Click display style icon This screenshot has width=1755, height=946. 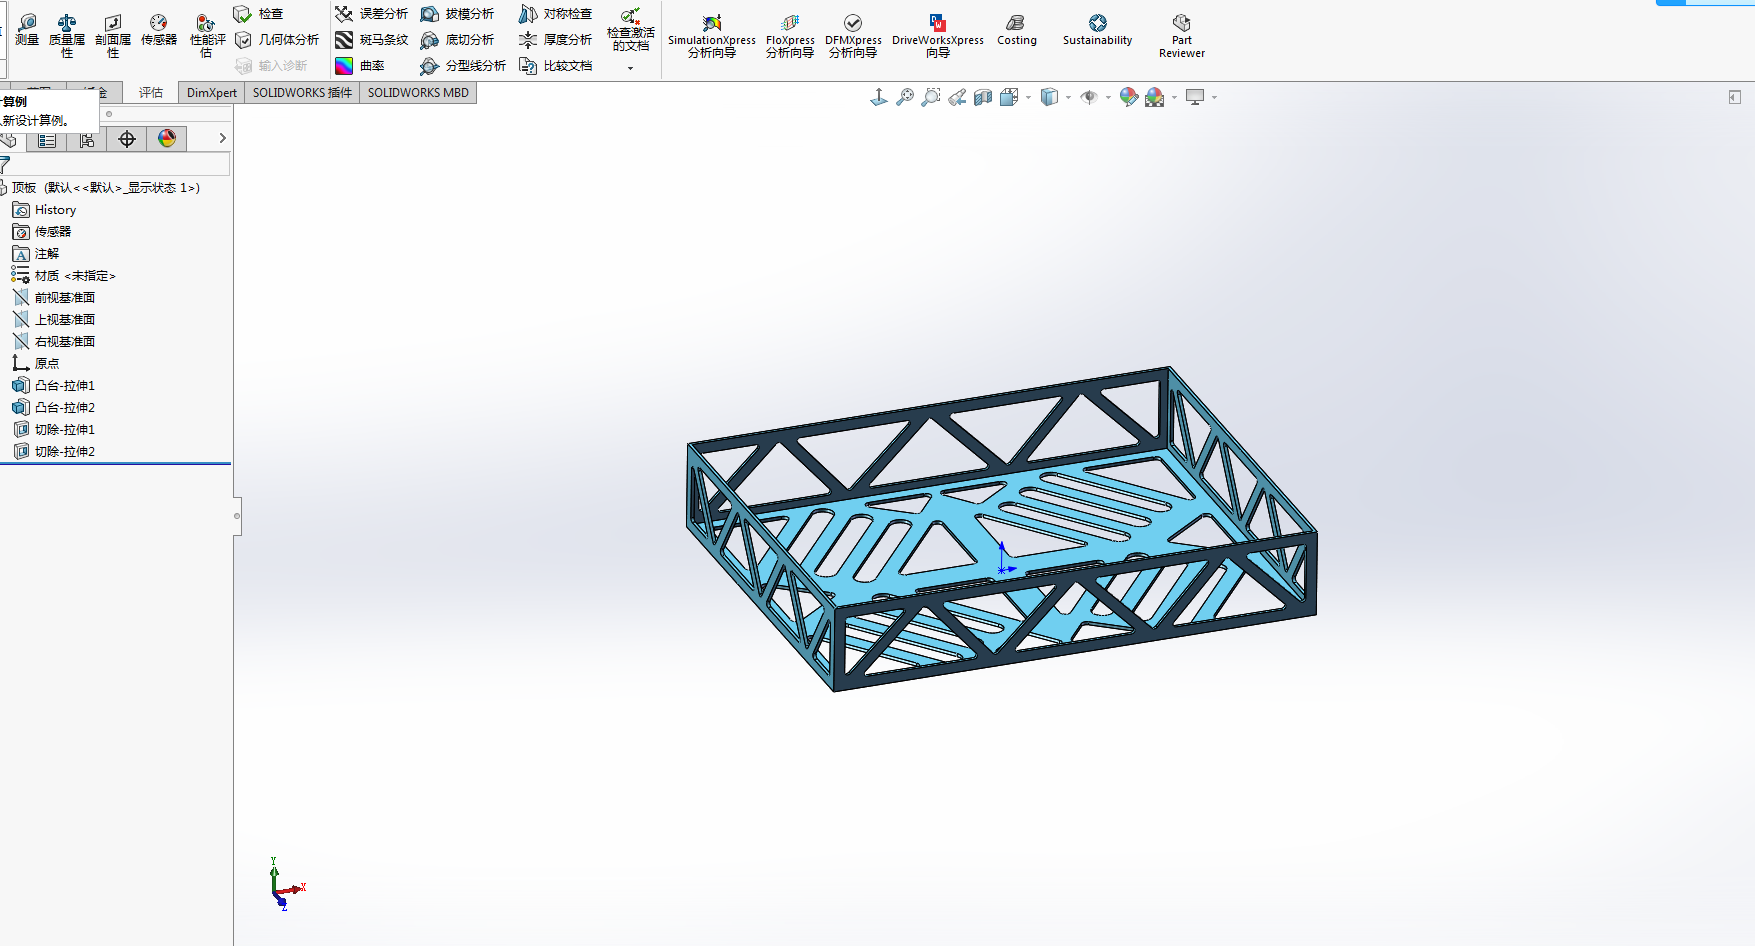(x=1049, y=97)
